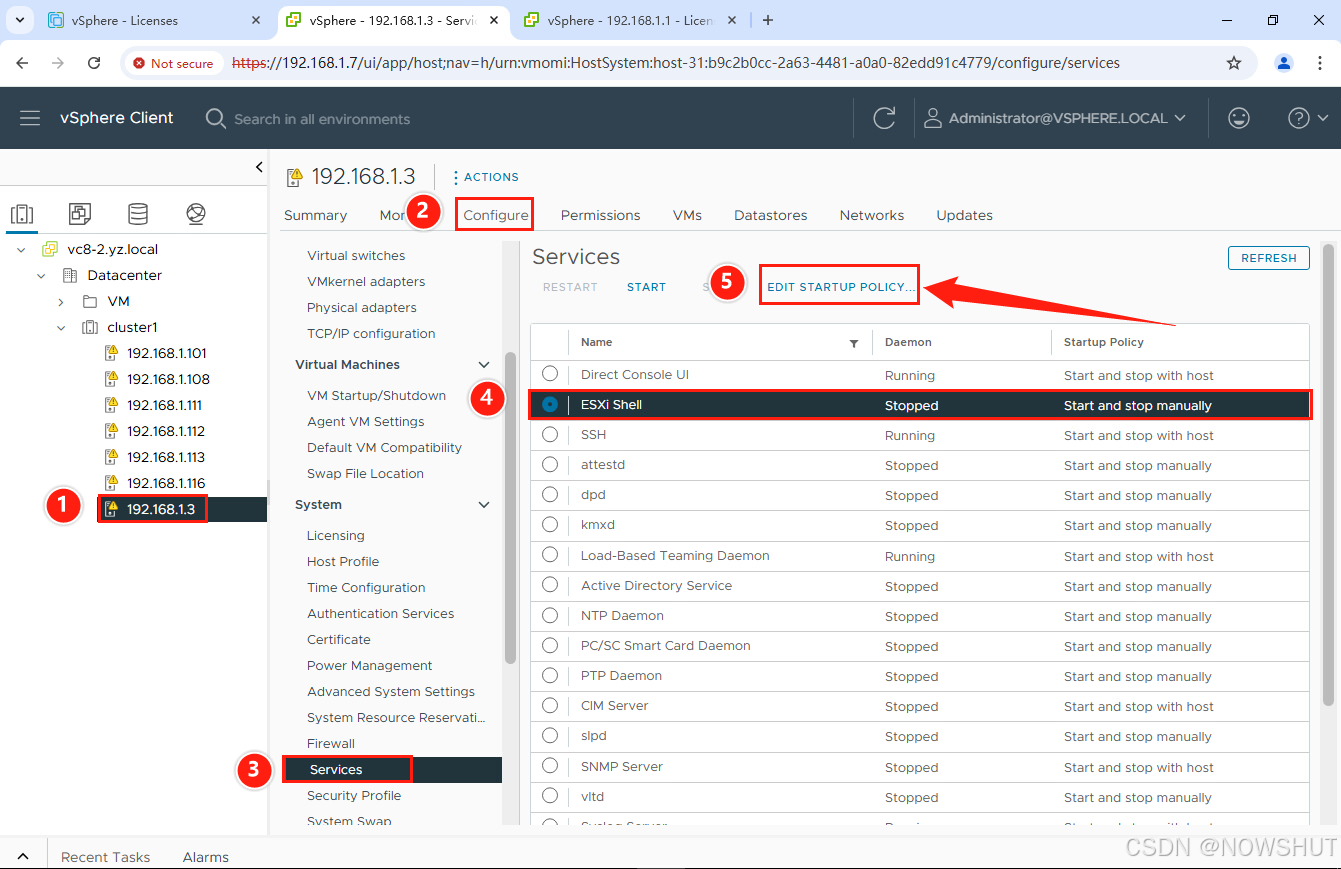The image size is (1341, 869).
Task: Click the REFRESH services button
Action: click(1268, 257)
